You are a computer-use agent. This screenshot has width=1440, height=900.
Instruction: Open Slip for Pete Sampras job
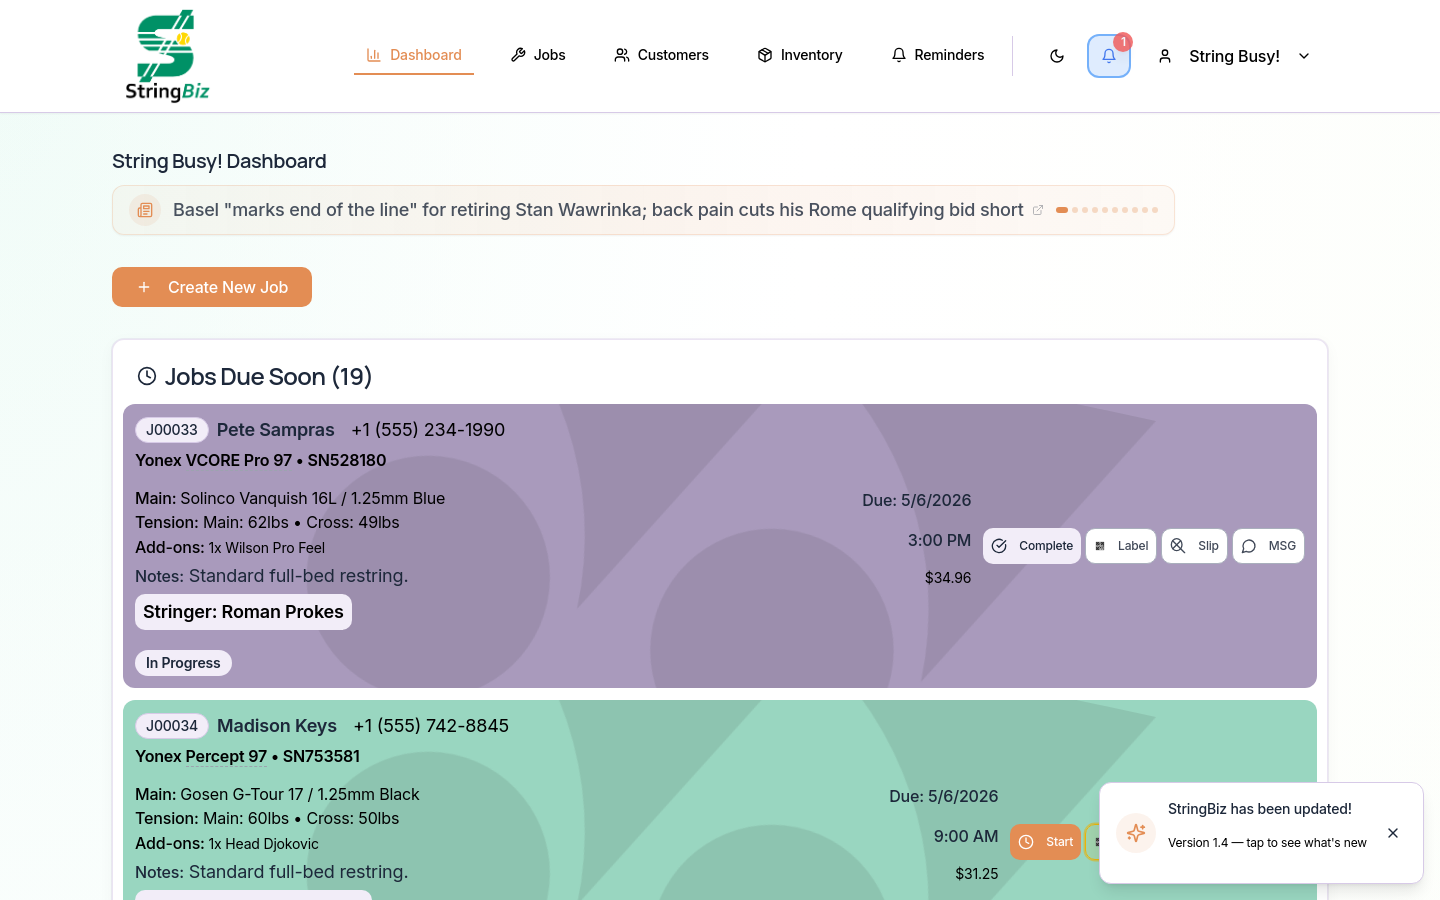(x=1194, y=546)
